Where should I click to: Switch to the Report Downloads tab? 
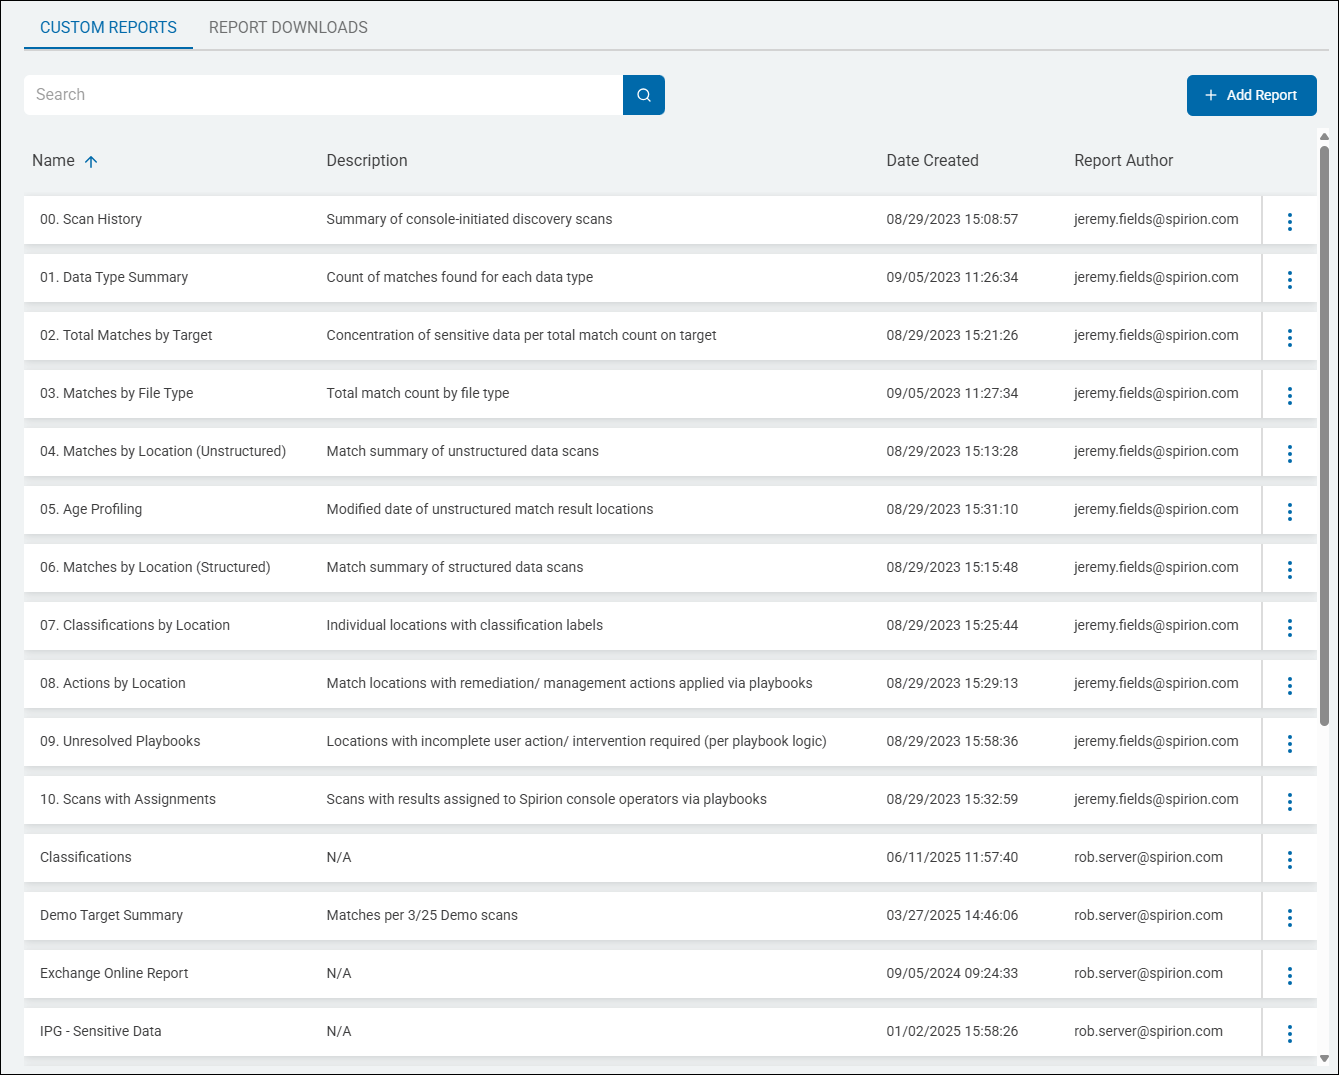tap(288, 27)
